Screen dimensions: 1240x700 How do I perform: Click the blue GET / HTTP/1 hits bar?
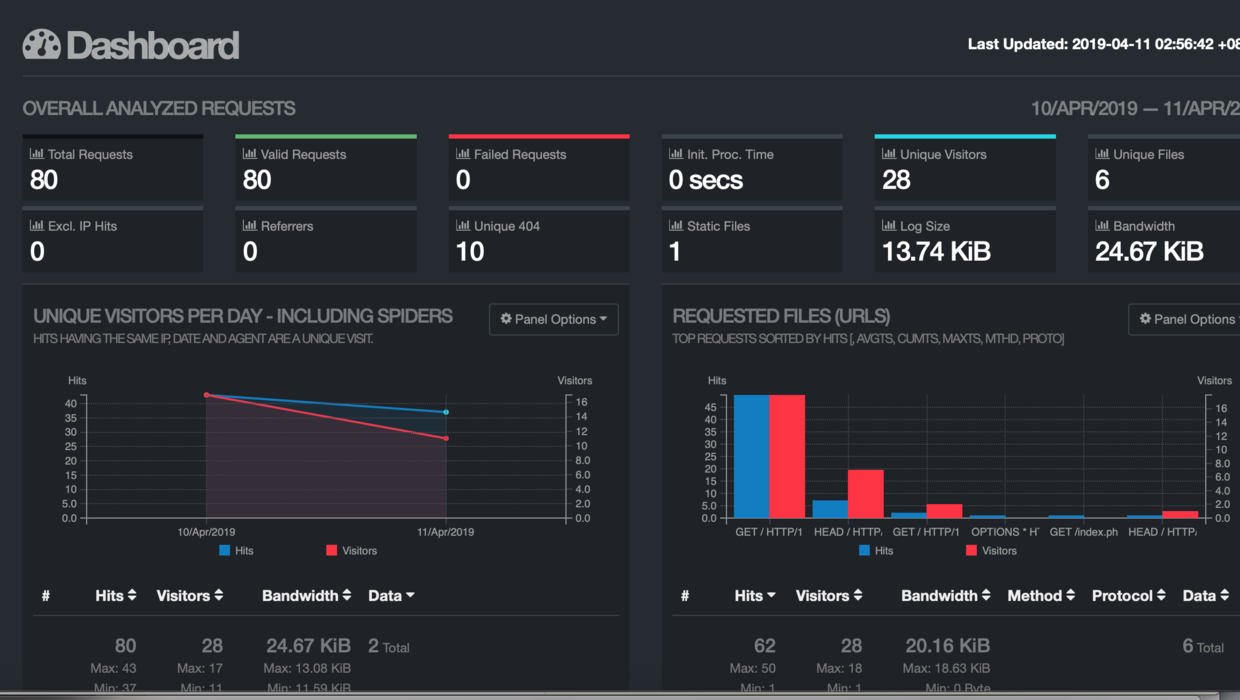[x=751, y=456]
